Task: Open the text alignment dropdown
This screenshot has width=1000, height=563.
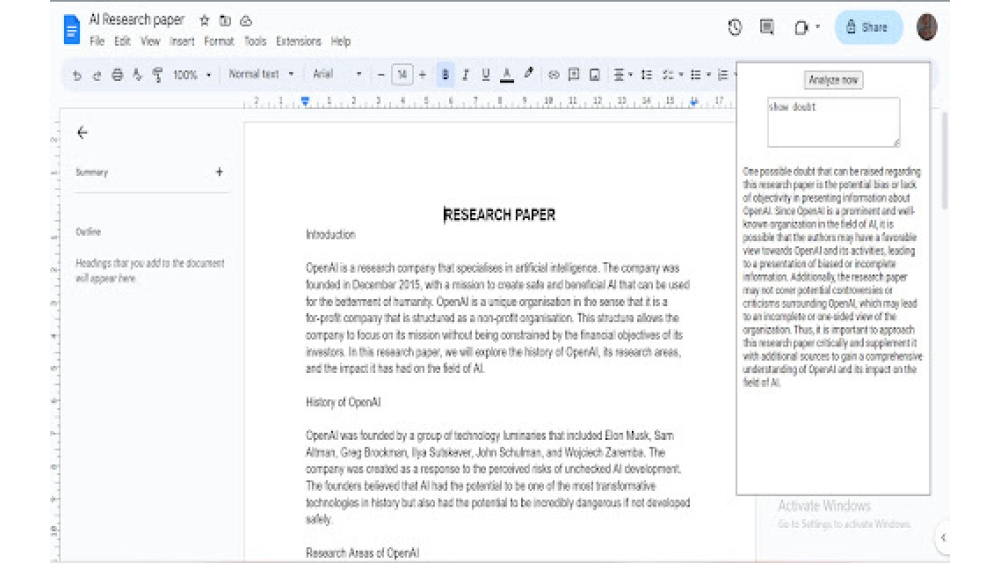Action: pos(622,75)
